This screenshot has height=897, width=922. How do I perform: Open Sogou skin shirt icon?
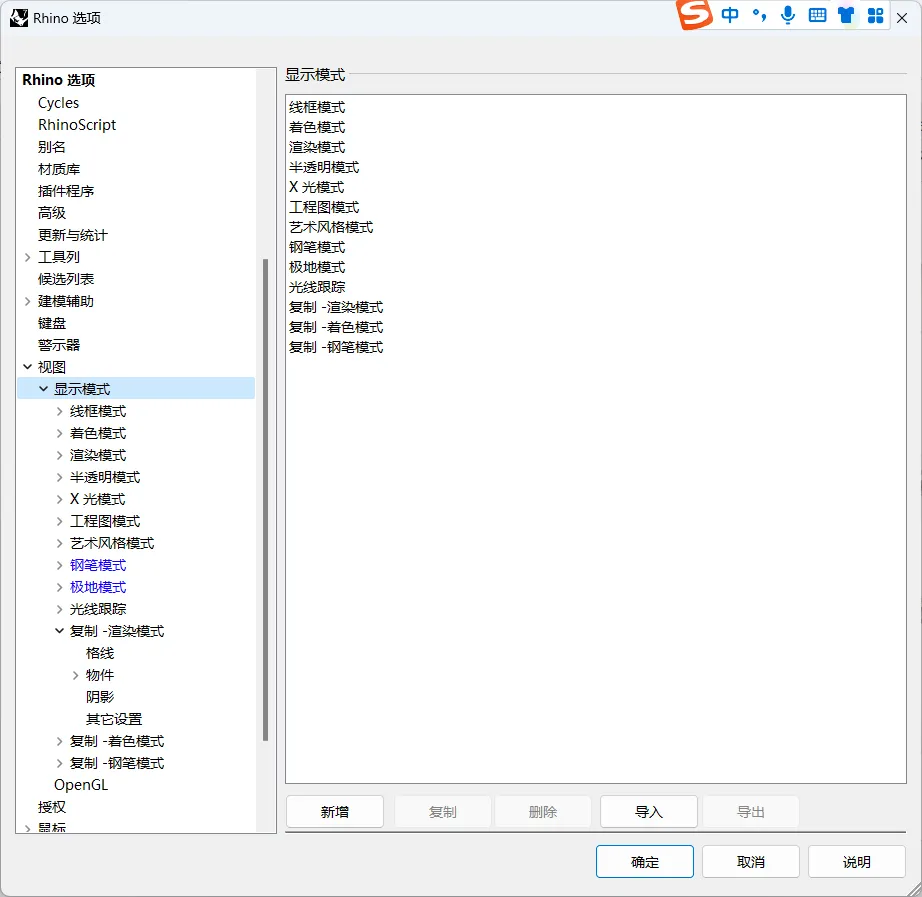846,15
